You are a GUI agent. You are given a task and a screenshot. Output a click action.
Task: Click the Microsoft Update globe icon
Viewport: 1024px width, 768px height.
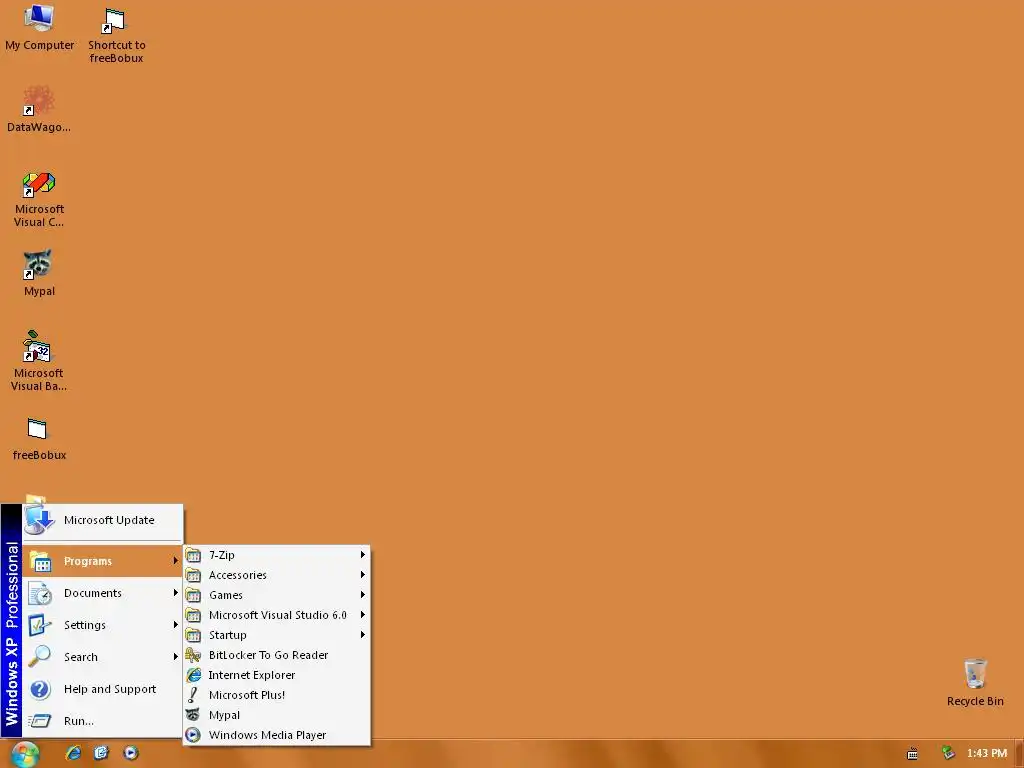tap(39, 520)
